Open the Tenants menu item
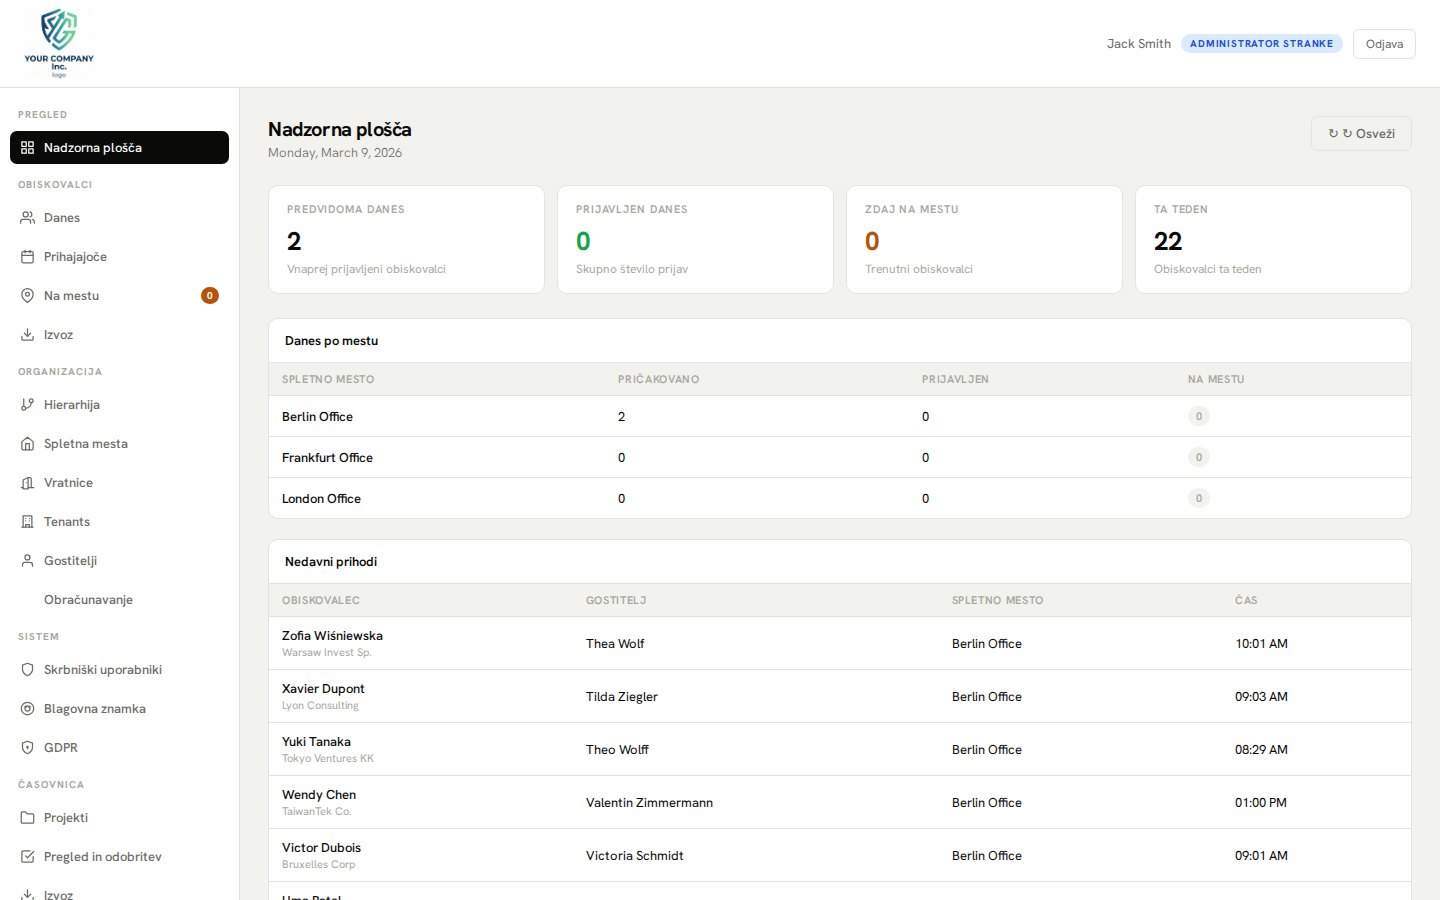 pyautogui.click(x=67, y=522)
